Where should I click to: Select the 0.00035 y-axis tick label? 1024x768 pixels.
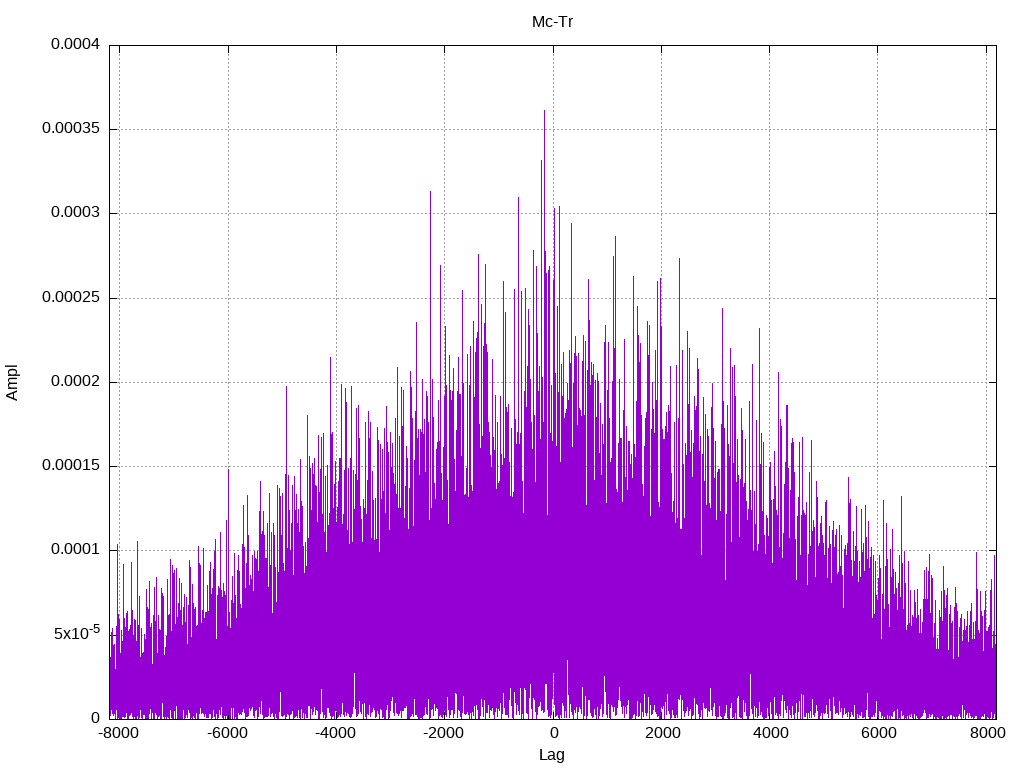[x=71, y=129]
